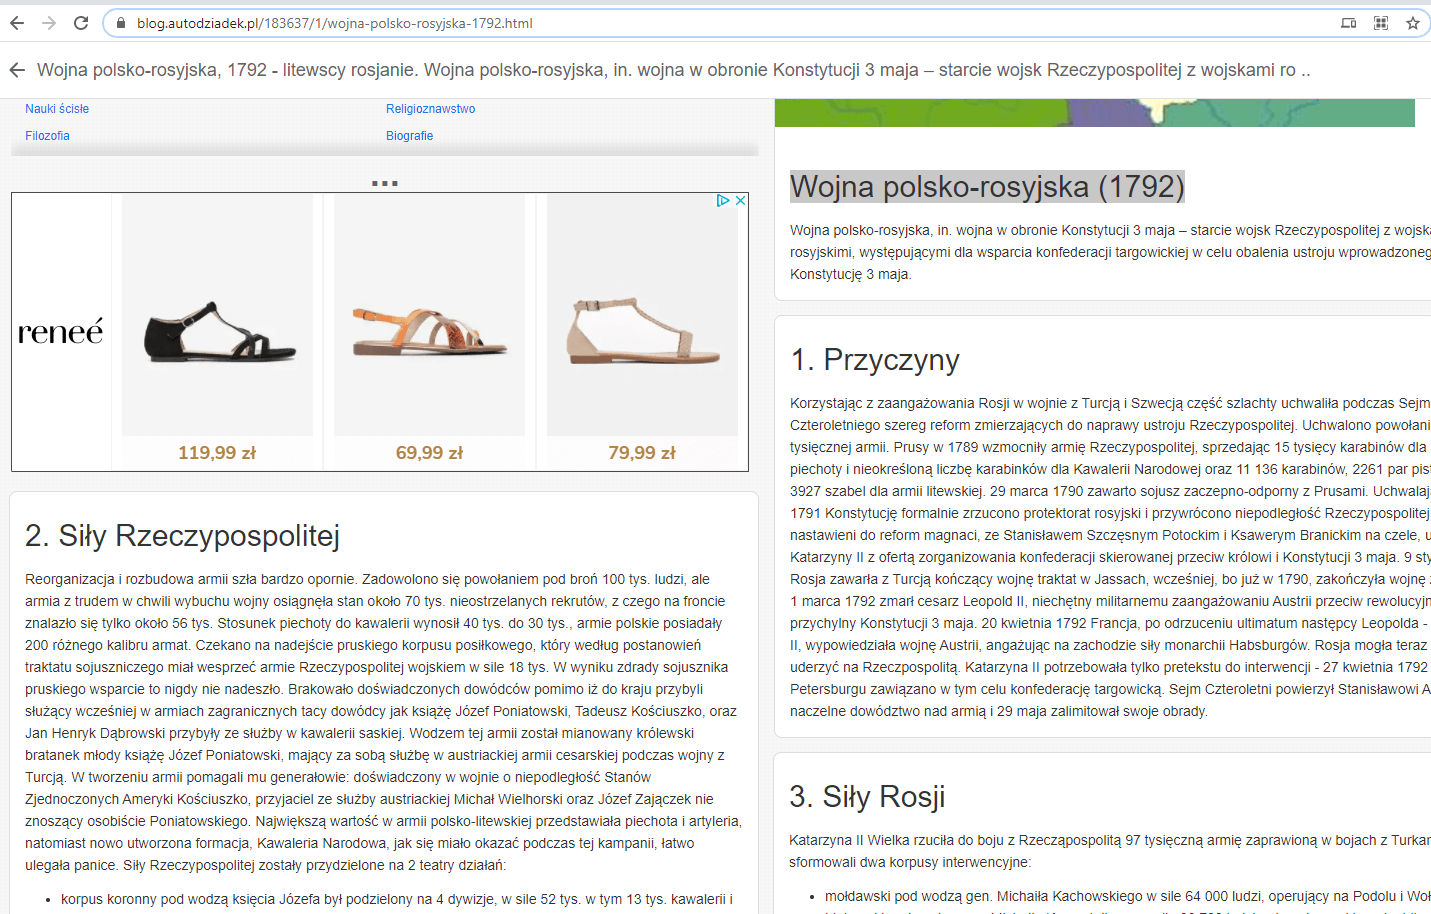Image resolution: width=1431 pixels, height=914 pixels.
Task: Click the page header back arrow
Action: point(17,70)
